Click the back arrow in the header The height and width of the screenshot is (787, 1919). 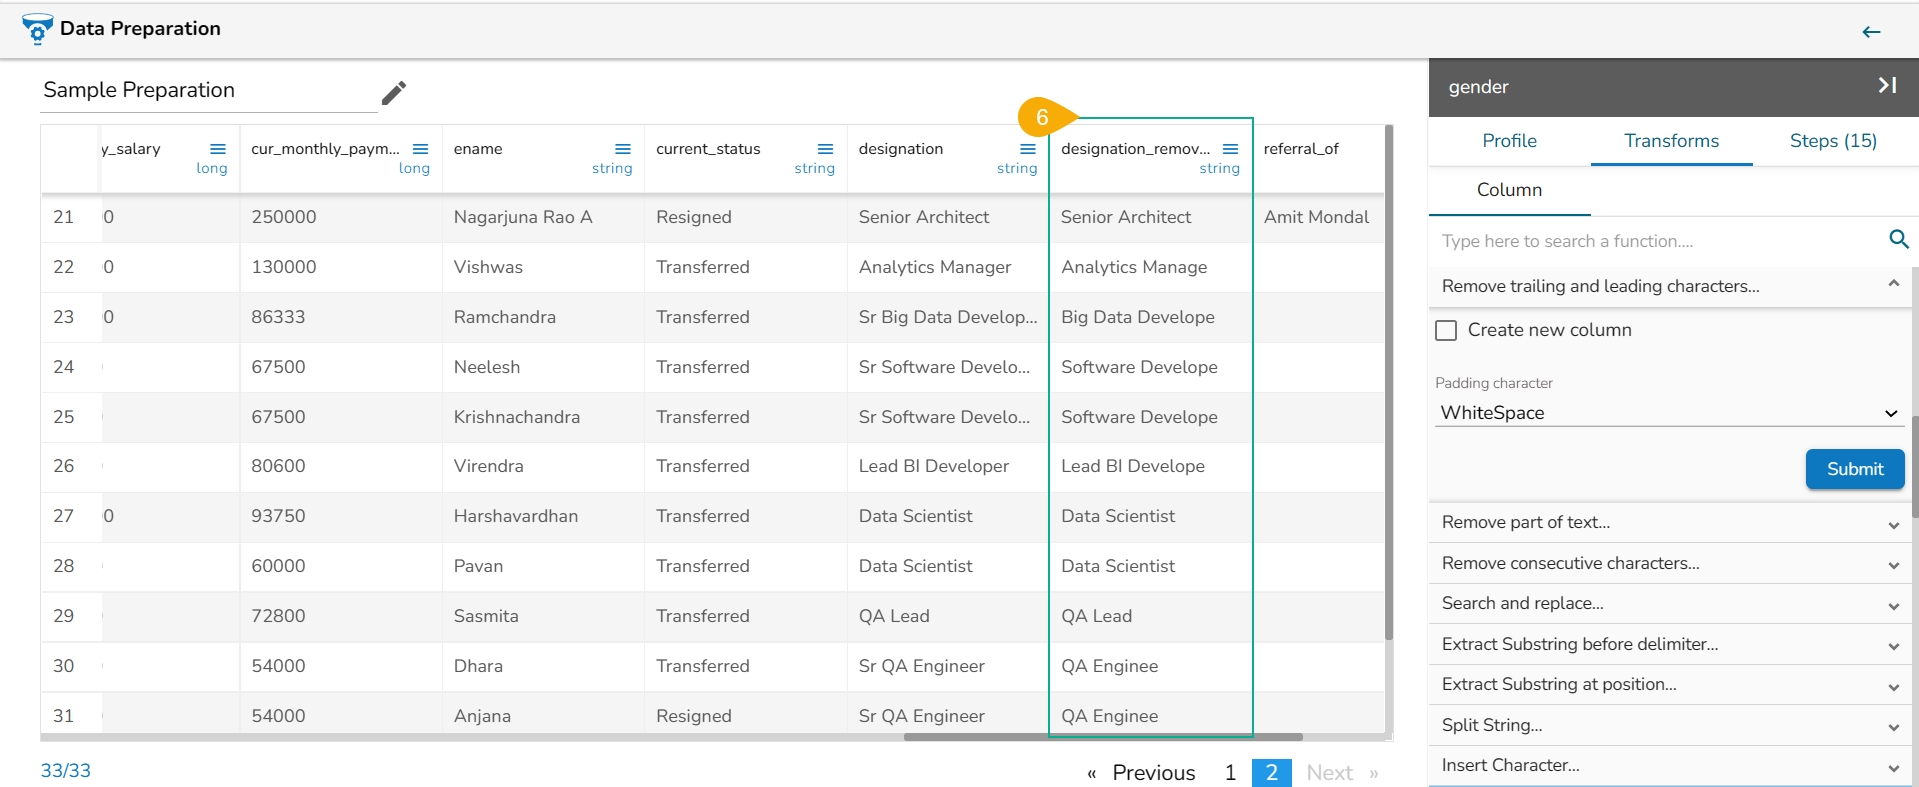pos(1871,32)
